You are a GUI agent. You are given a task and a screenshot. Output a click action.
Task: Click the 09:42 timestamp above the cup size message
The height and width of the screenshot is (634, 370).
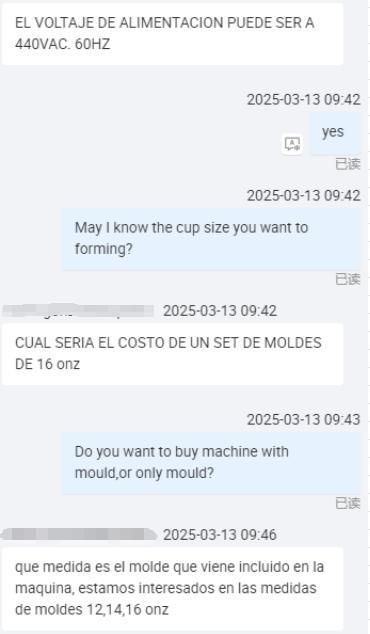(x=304, y=196)
